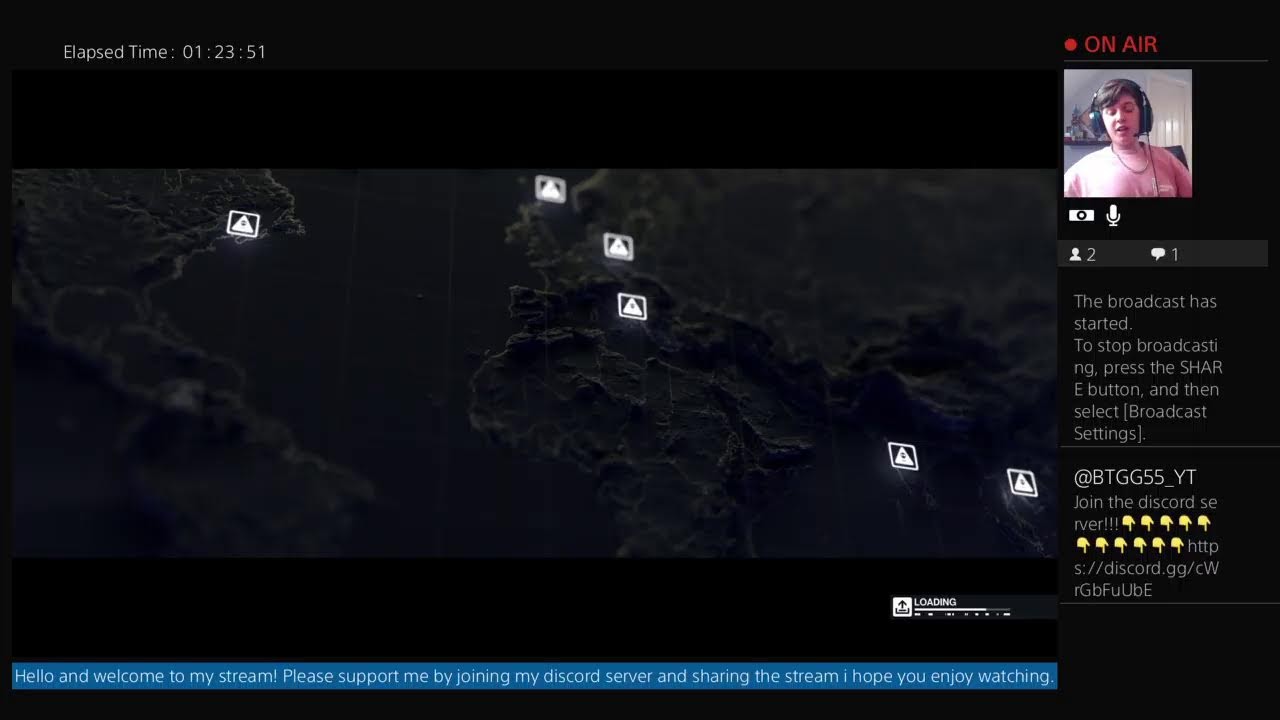Click the red ON AIR dot
This screenshot has width=1280, height=720.
point(1070,45)
